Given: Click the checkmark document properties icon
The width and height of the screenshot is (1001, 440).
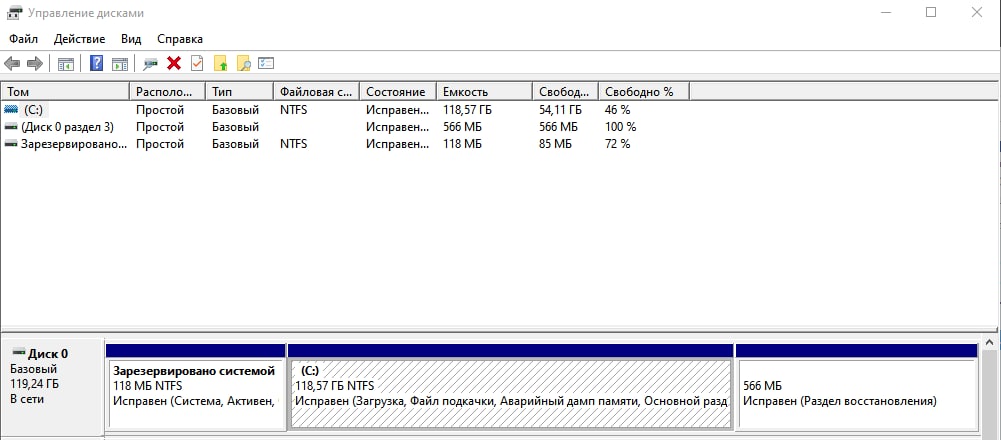Looking at the screenshot, I should 197,63.
